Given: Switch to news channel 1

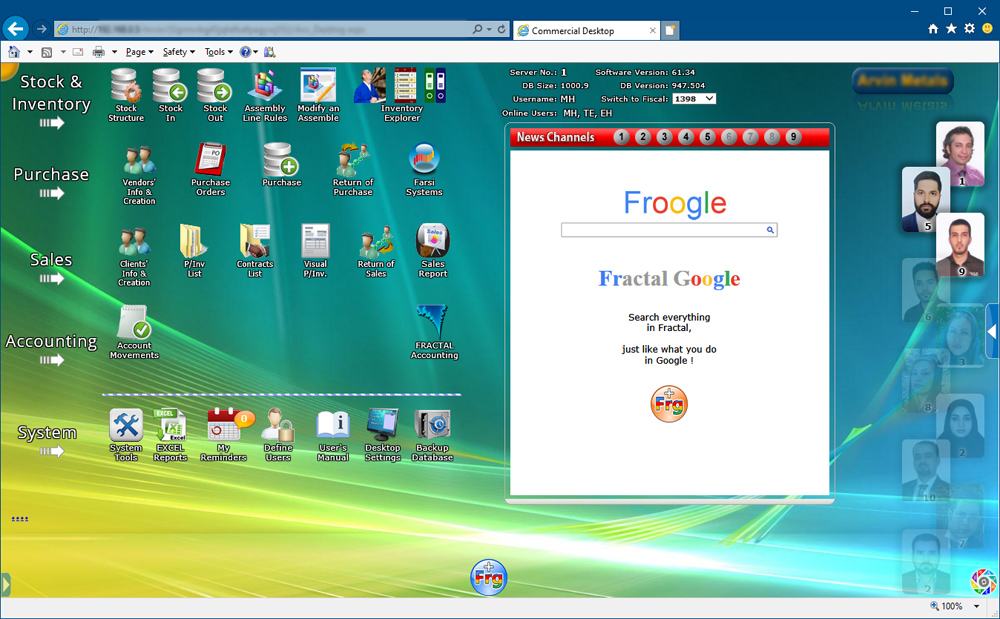Looking at the screenshot, I should pyautogui.click(x=621, y=137).
